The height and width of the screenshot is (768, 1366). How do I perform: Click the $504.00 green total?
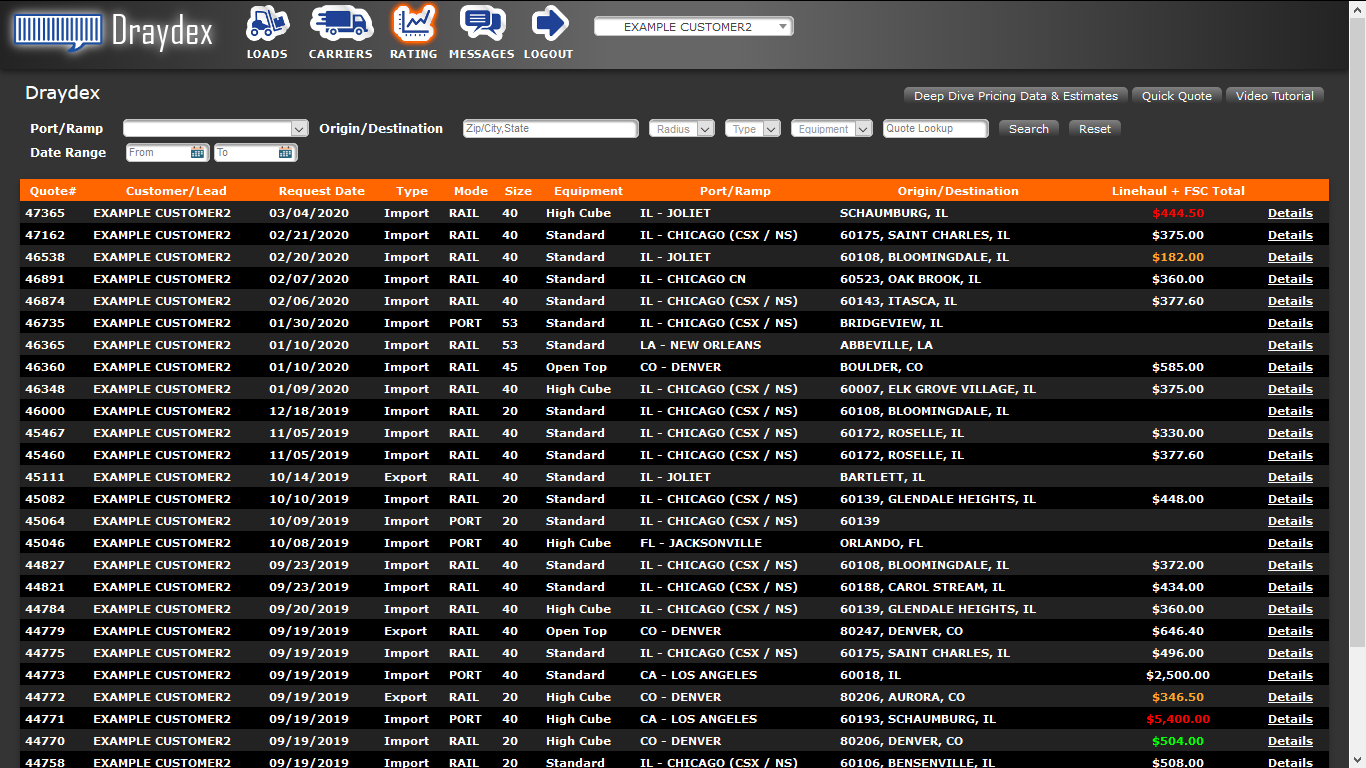point(1178,741)
